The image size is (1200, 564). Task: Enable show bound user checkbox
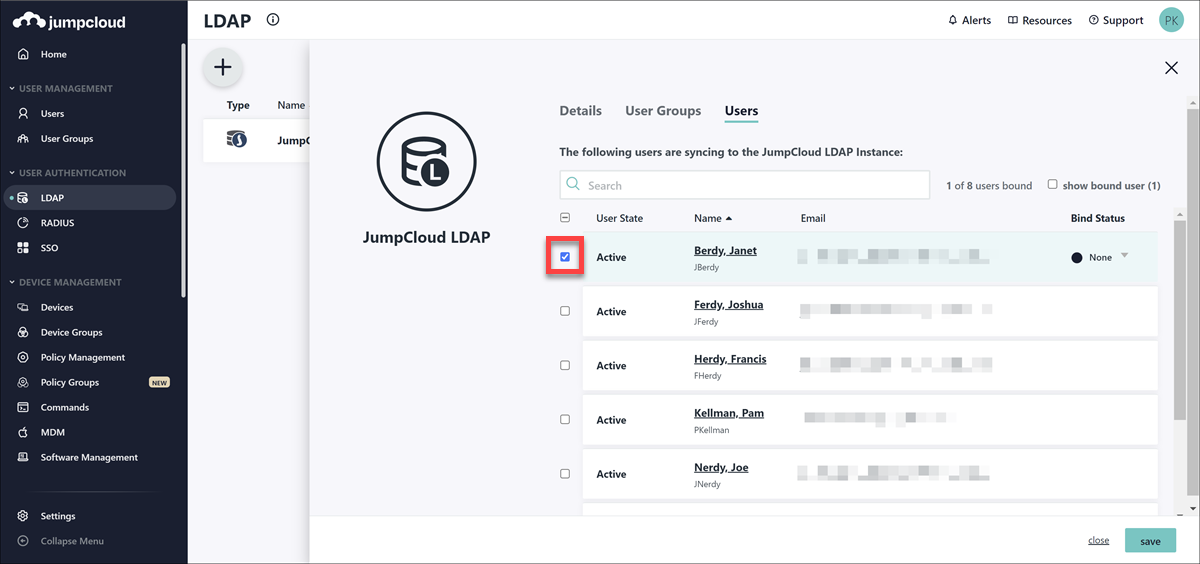[x=1052, y=185]
